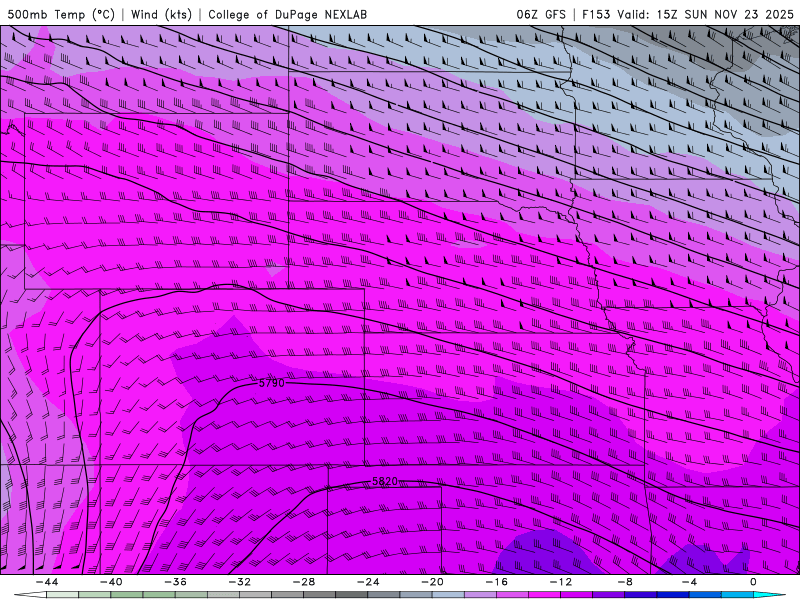Click the '500mb Temp (°C)' title text
This screenshot has width=800, height=600.
[x=61, y=14]
